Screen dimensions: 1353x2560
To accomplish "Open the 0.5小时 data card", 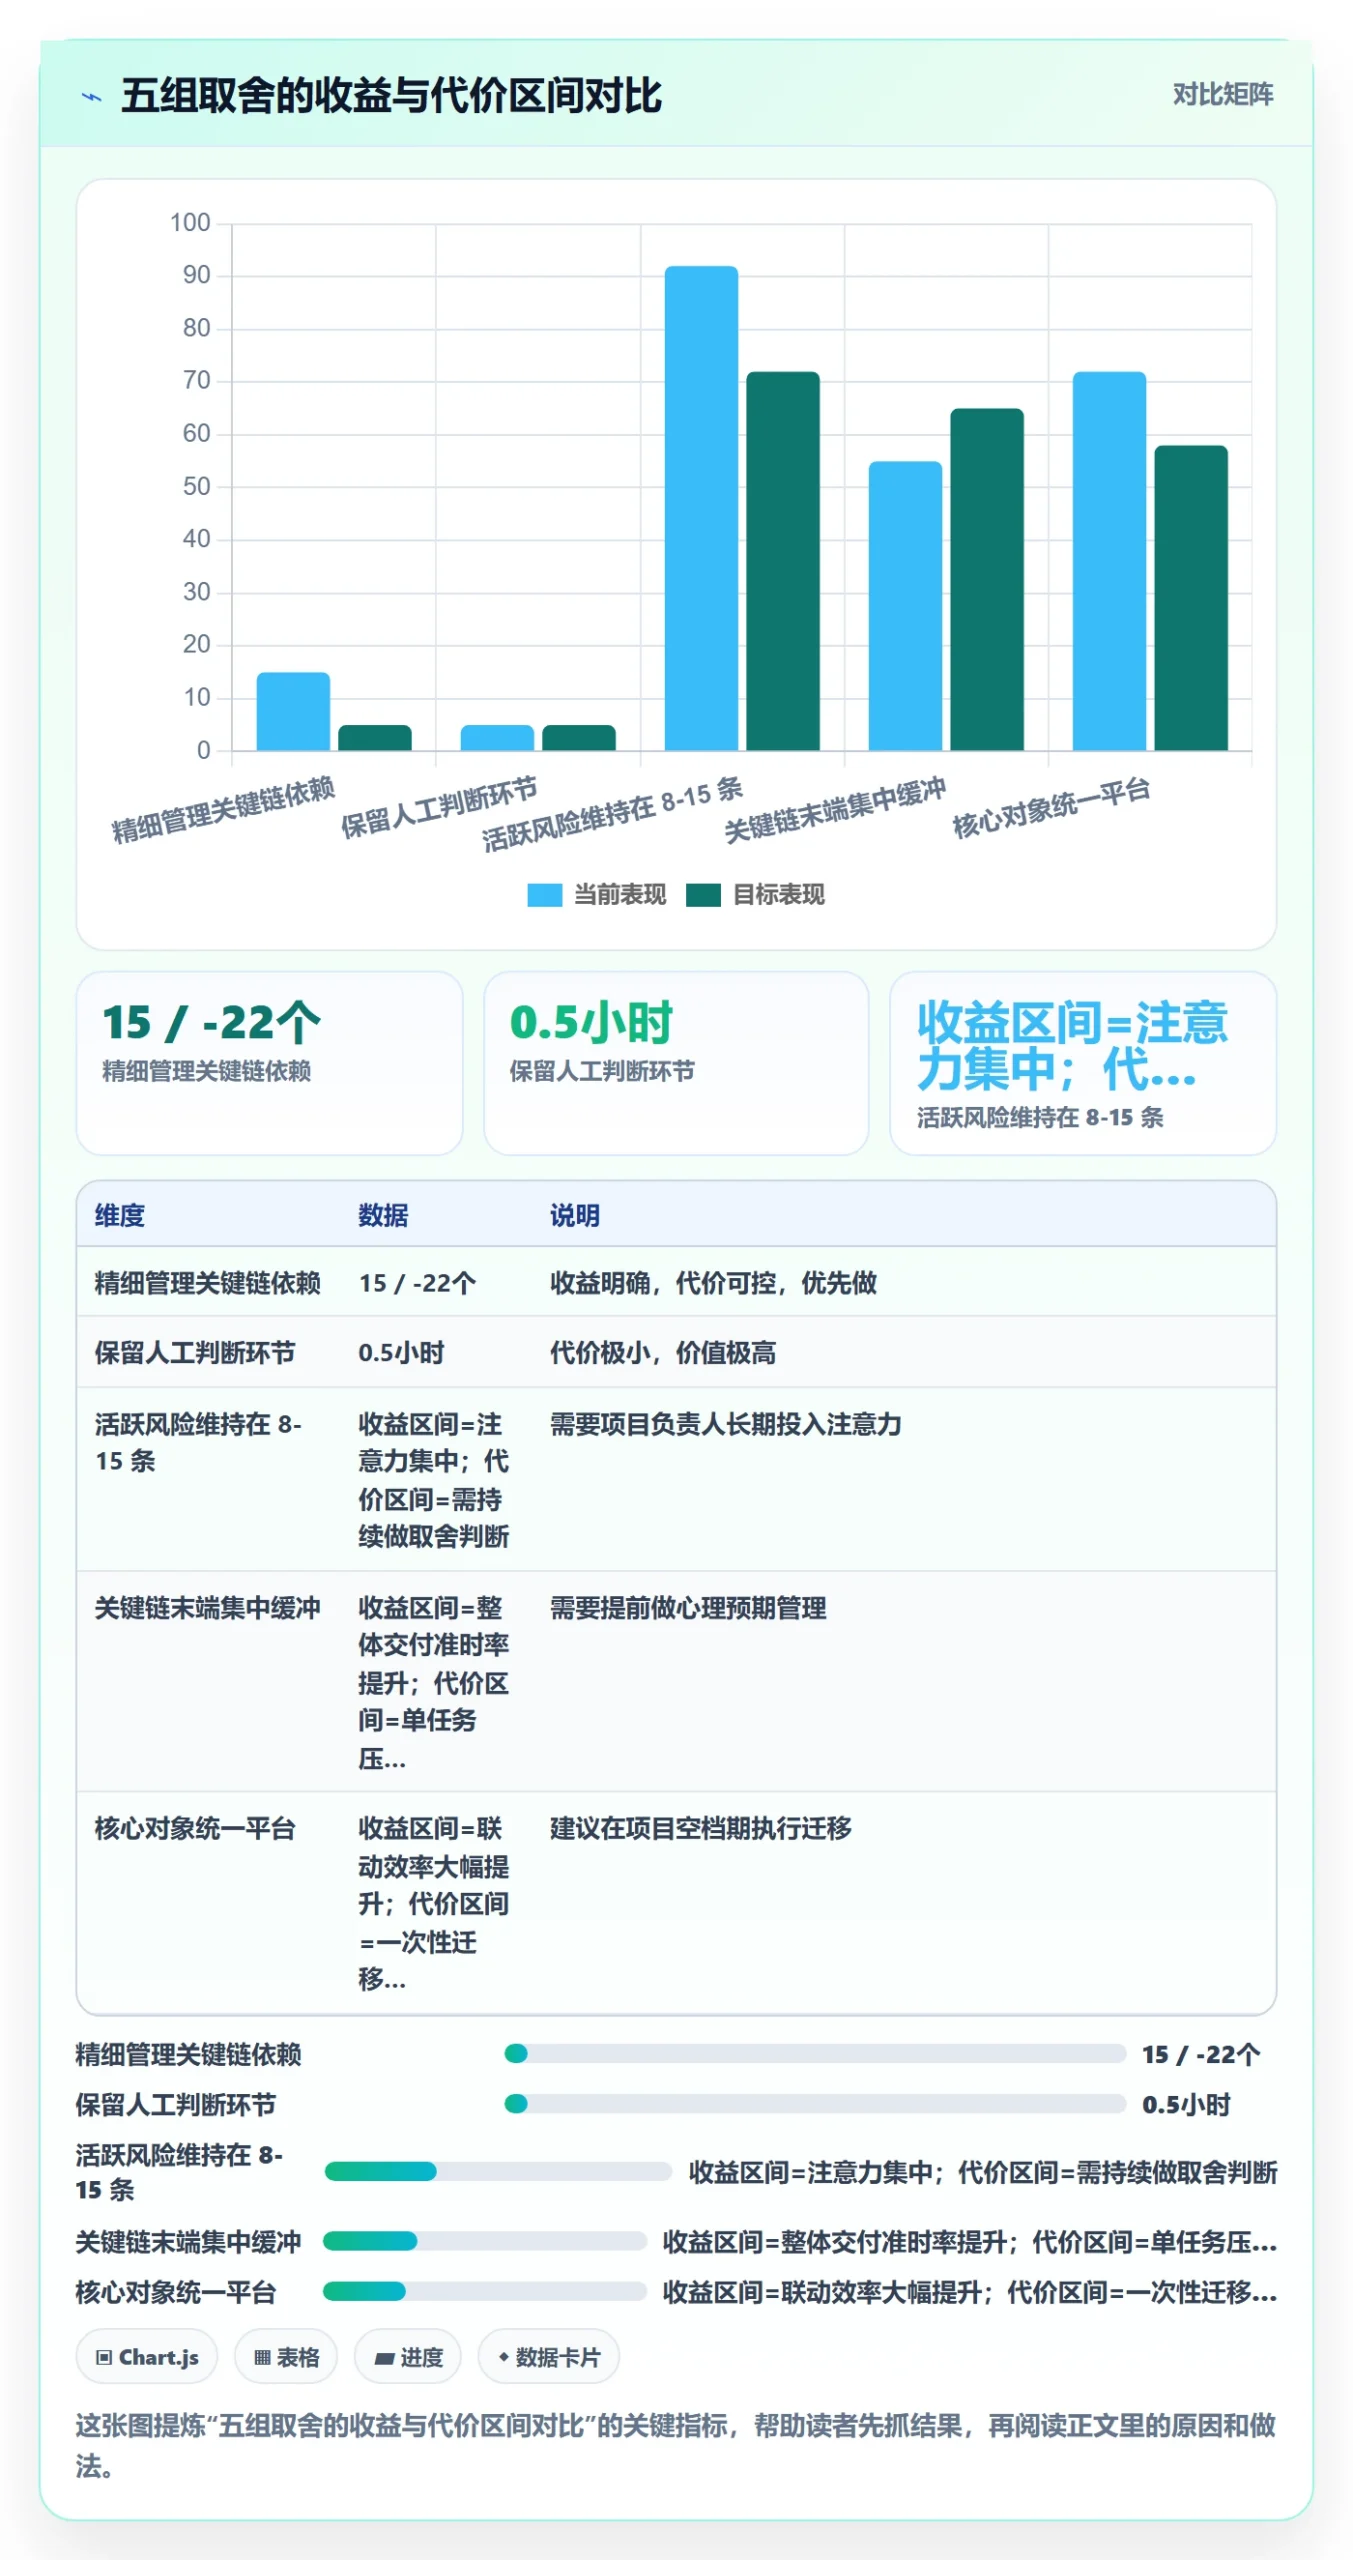I will pyautogui.click(x=676, y=1062).
